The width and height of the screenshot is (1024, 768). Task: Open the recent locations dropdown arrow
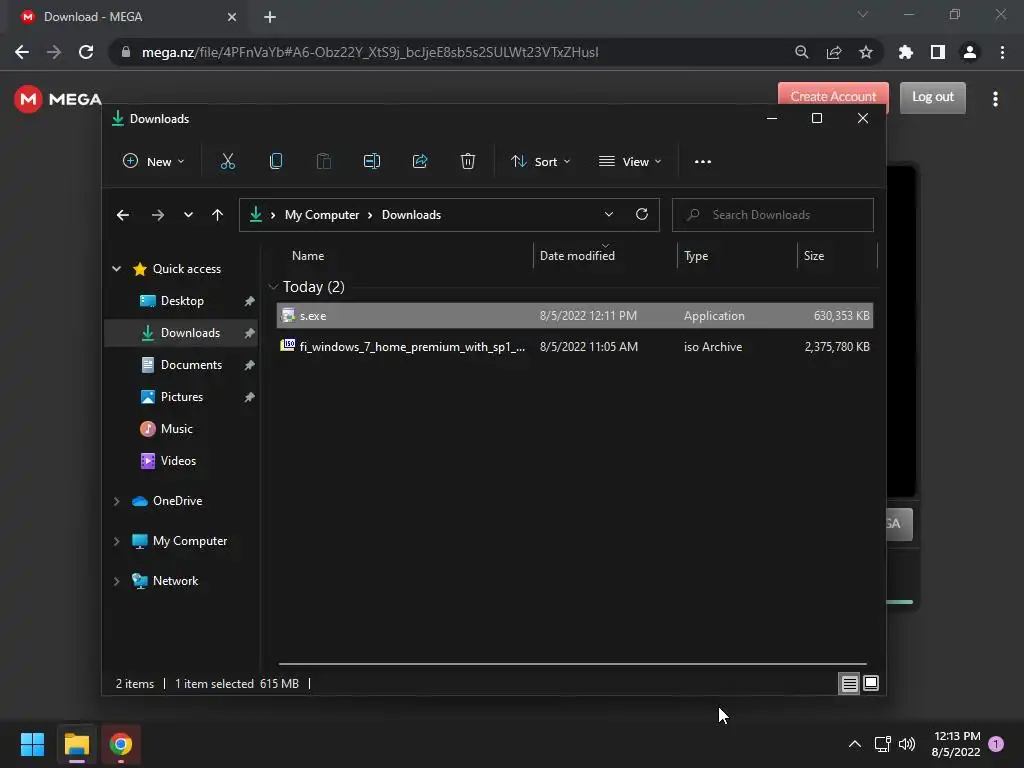(x=188, y=215)
